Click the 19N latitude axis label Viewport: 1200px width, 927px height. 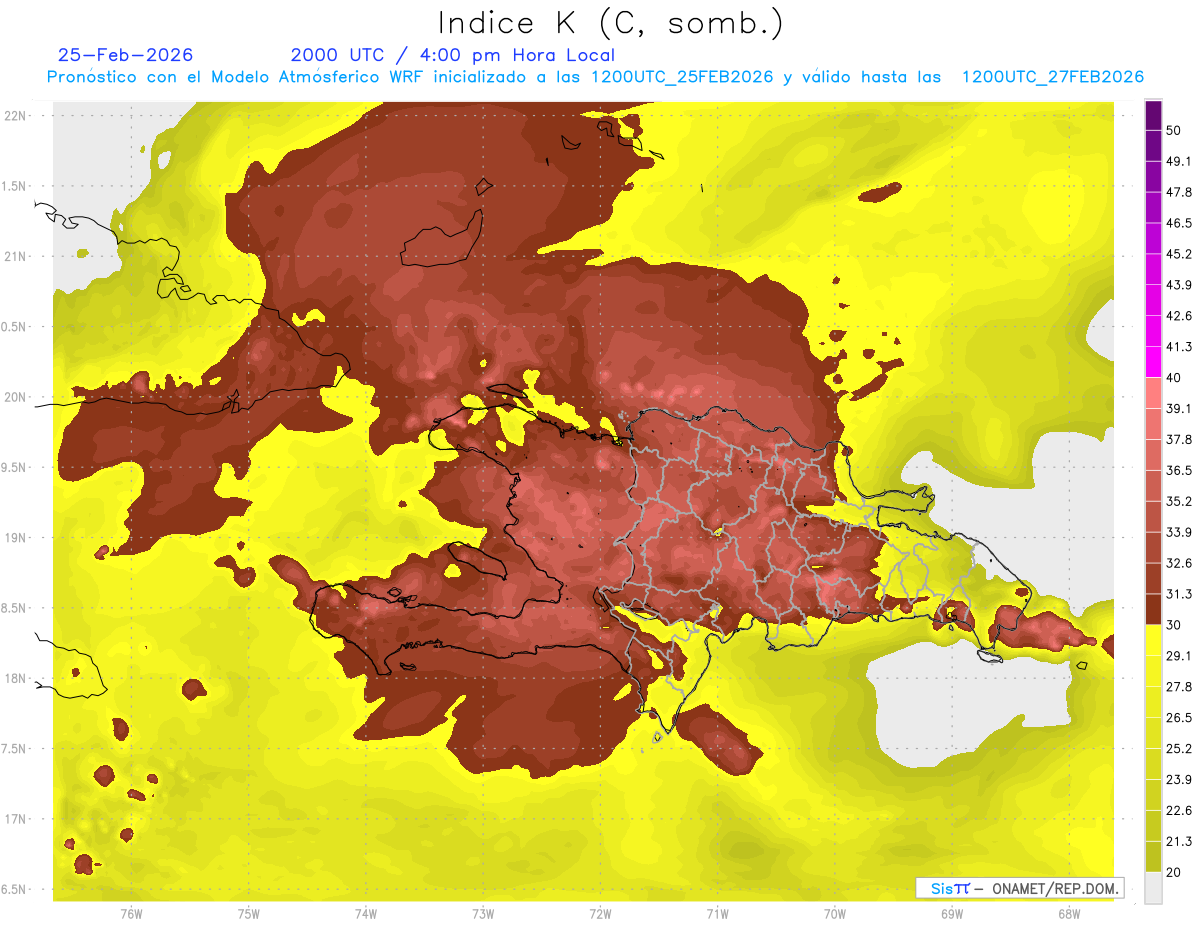coord(16,537)
